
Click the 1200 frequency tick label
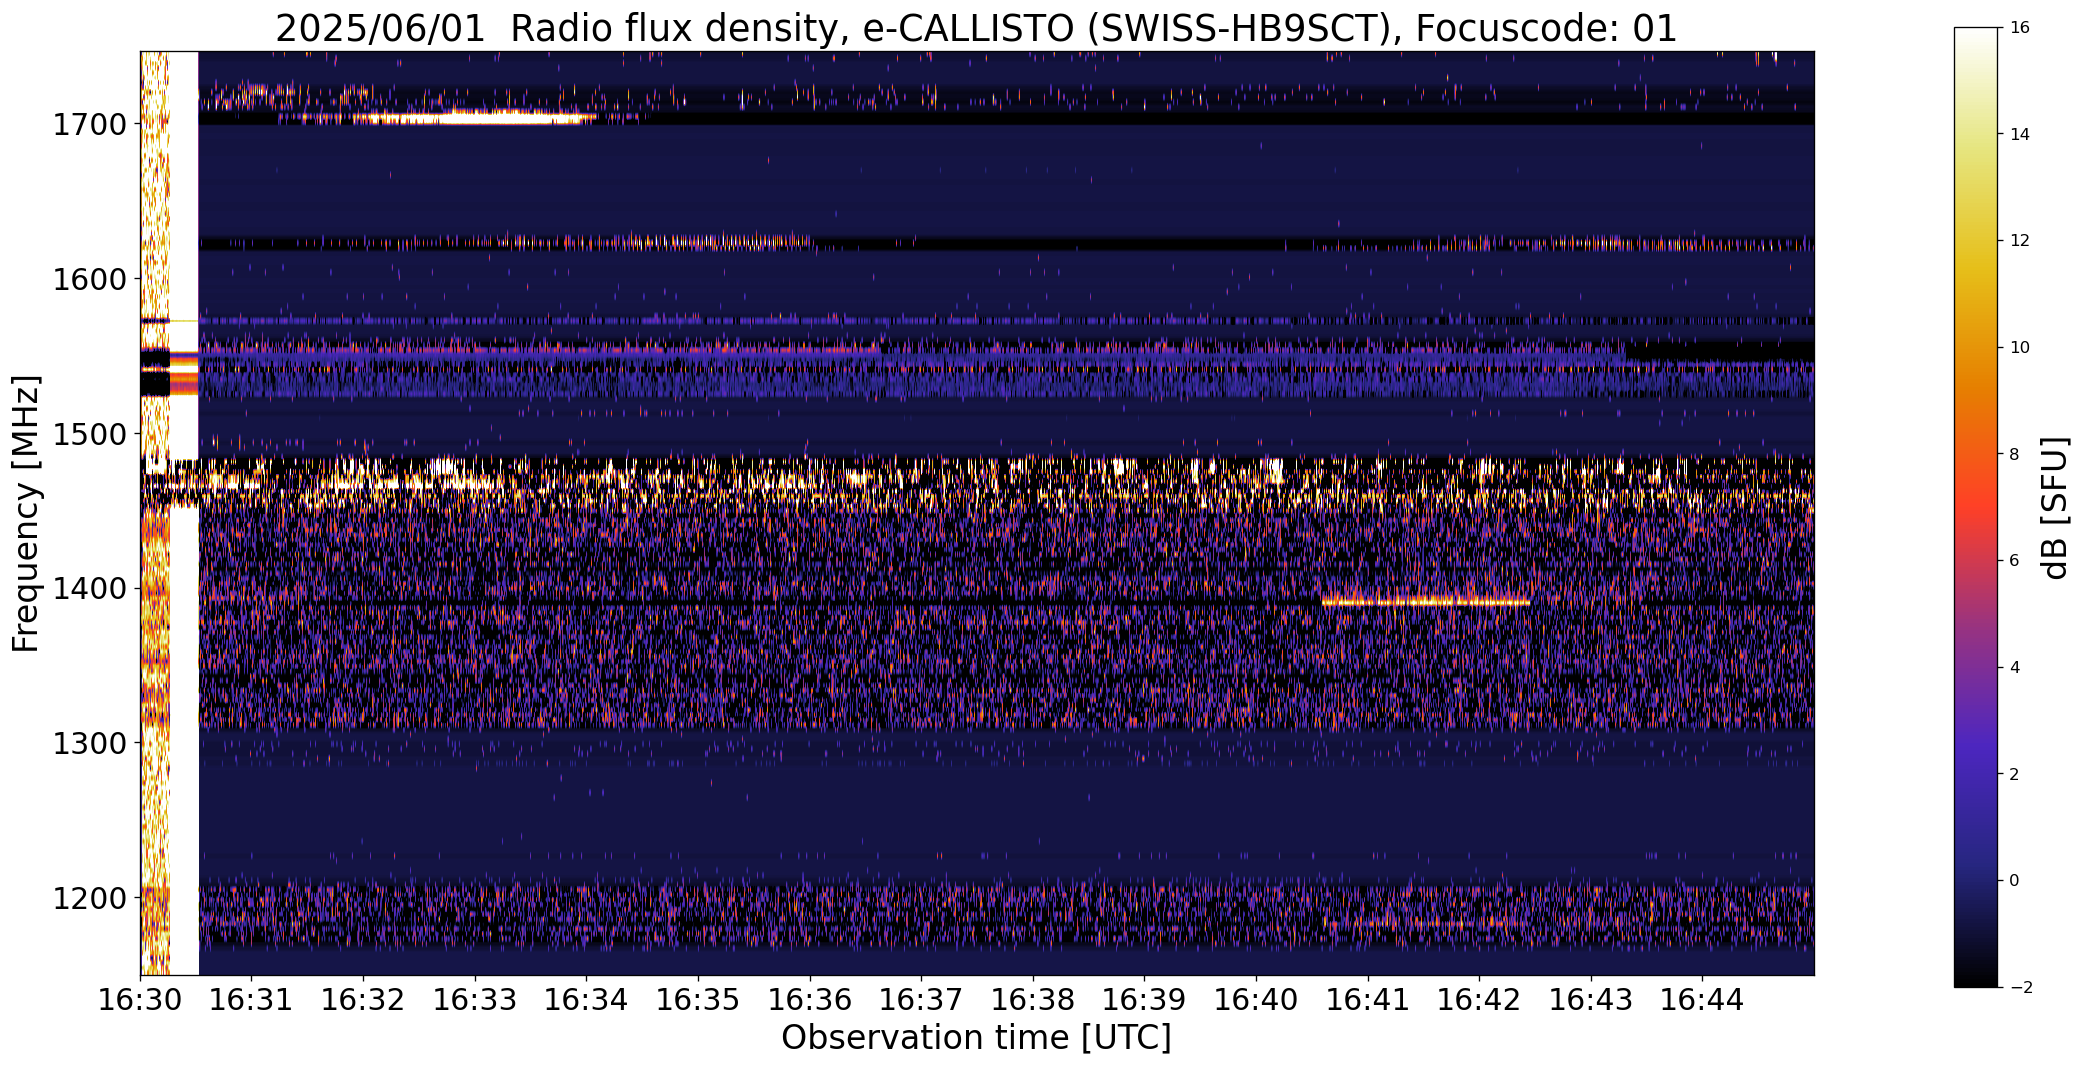90,898
